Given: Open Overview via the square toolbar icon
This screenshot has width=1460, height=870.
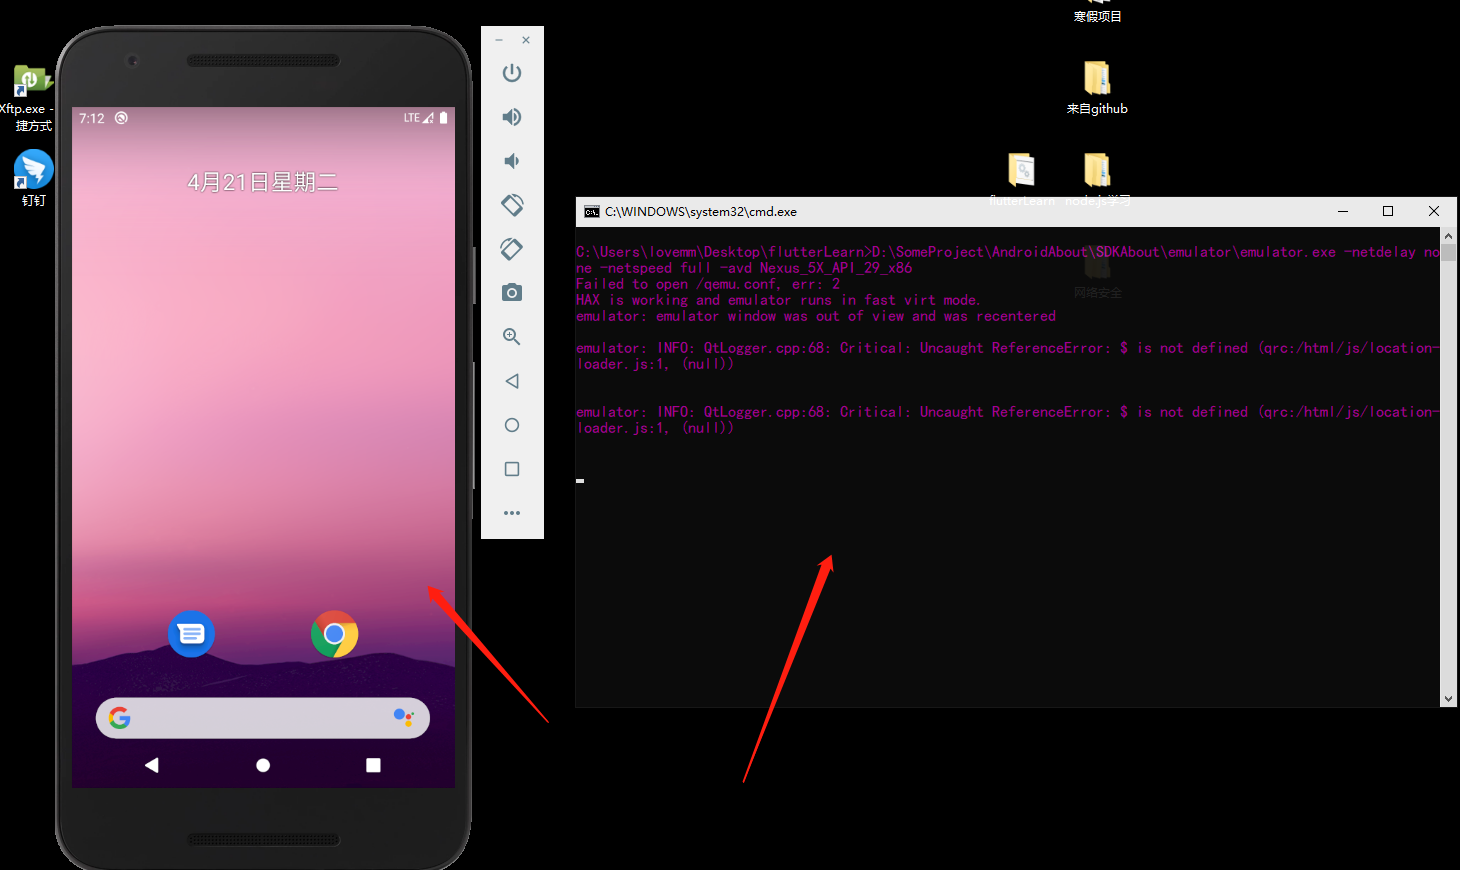Looking at the screenshot, I should (x=511, y=468).
